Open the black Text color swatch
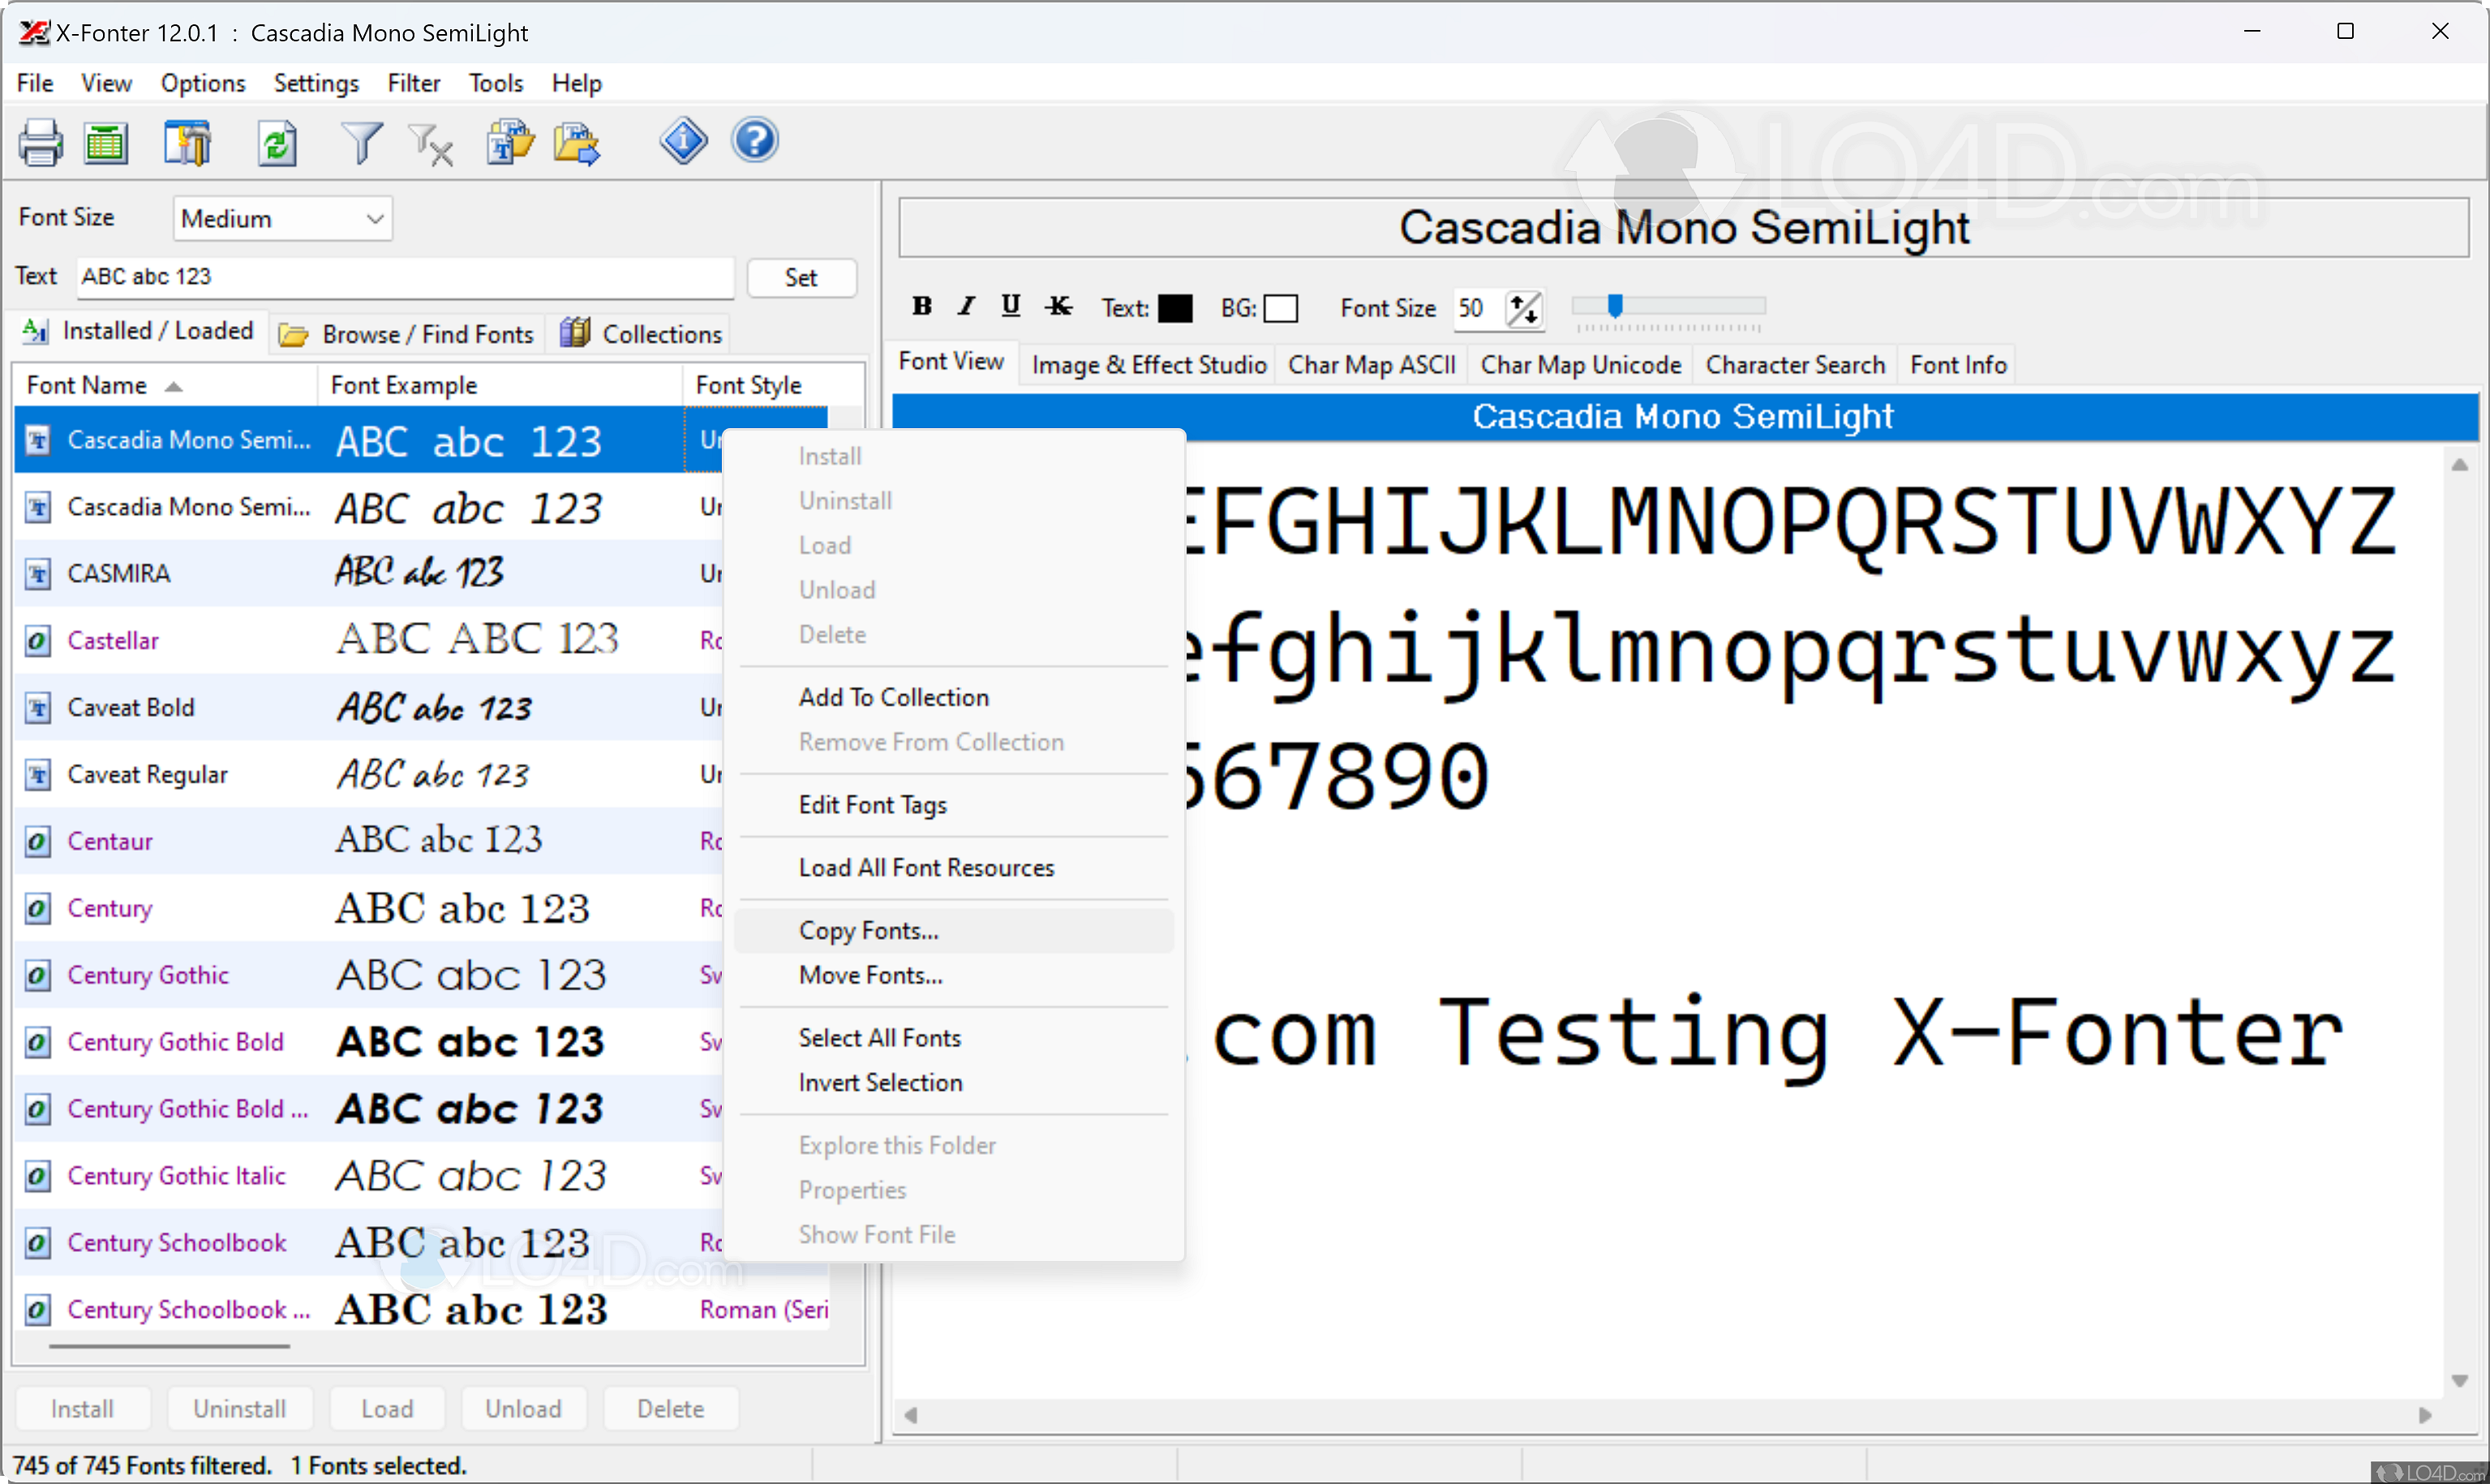Viewport: 2490px width, 1484px height. (x=1175, y=308)
